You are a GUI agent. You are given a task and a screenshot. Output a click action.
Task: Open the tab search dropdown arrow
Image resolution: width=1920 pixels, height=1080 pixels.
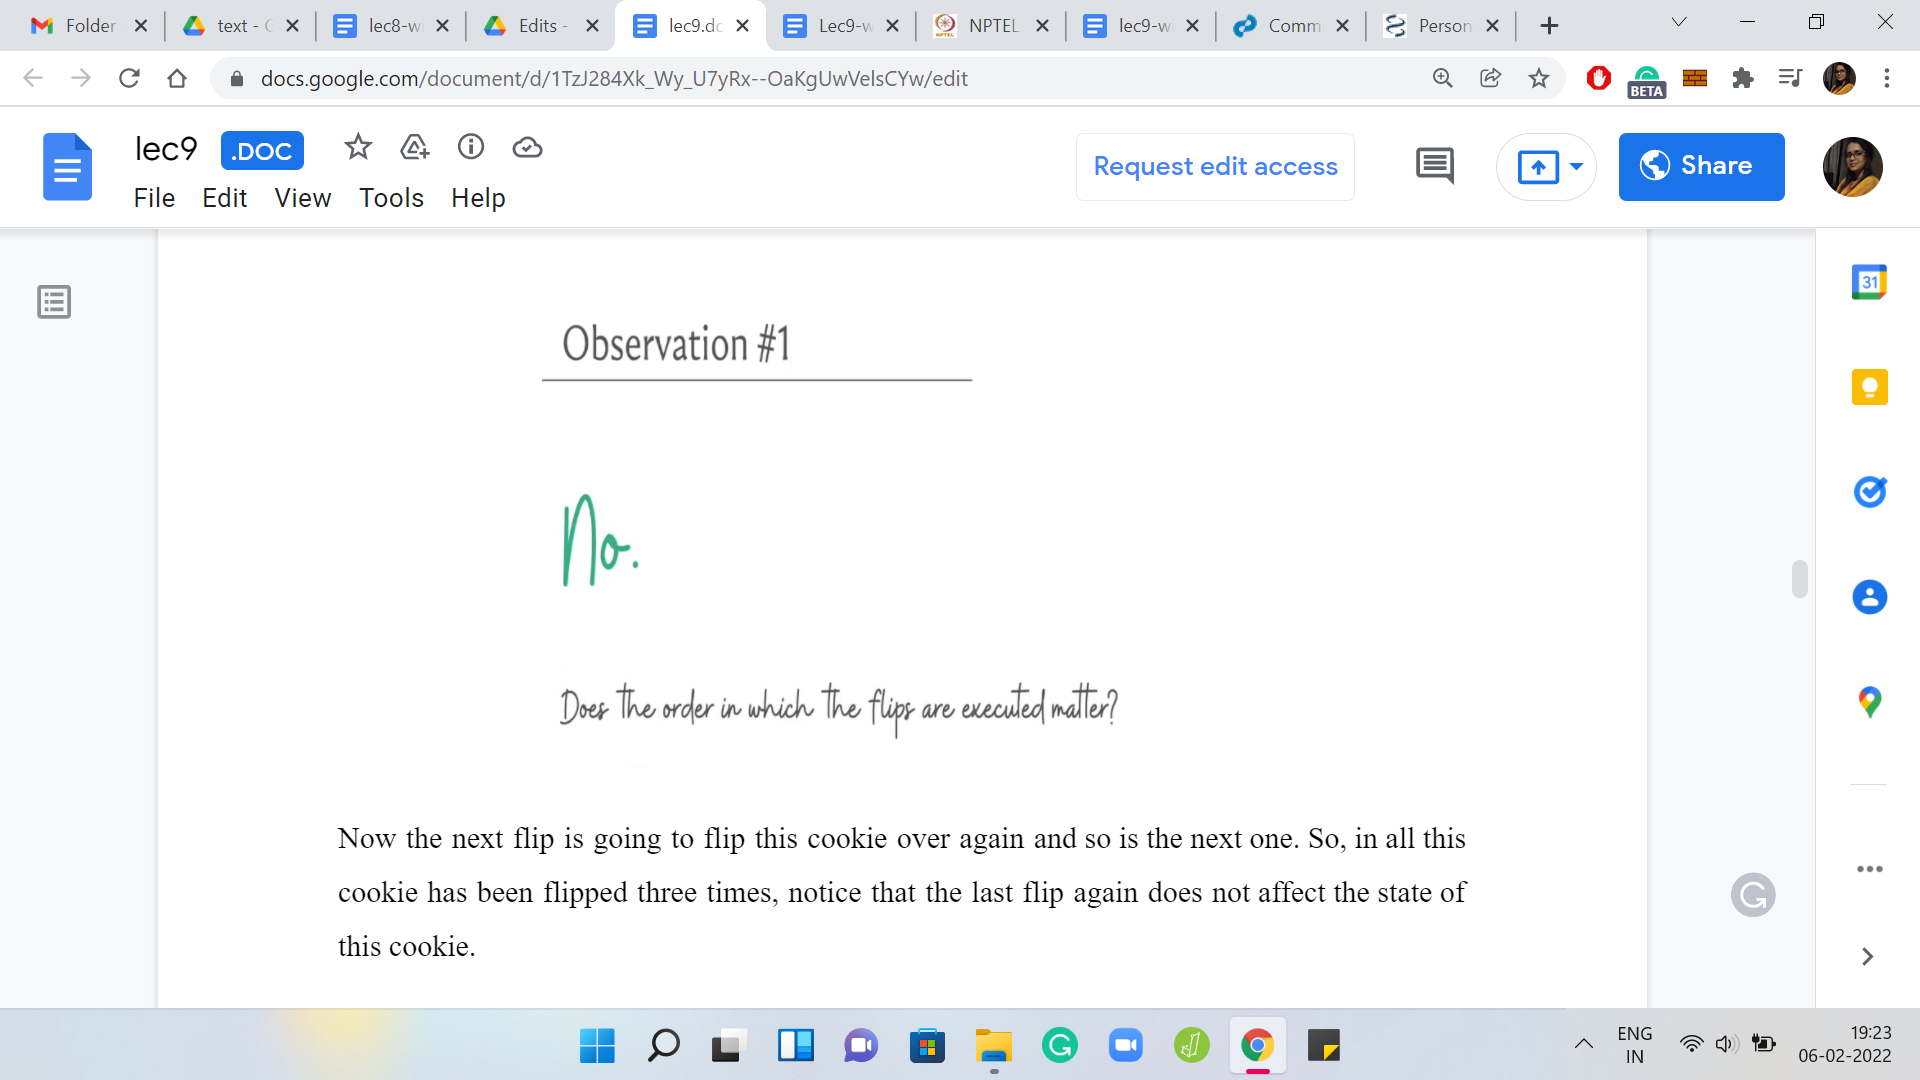coord(1679,23)
